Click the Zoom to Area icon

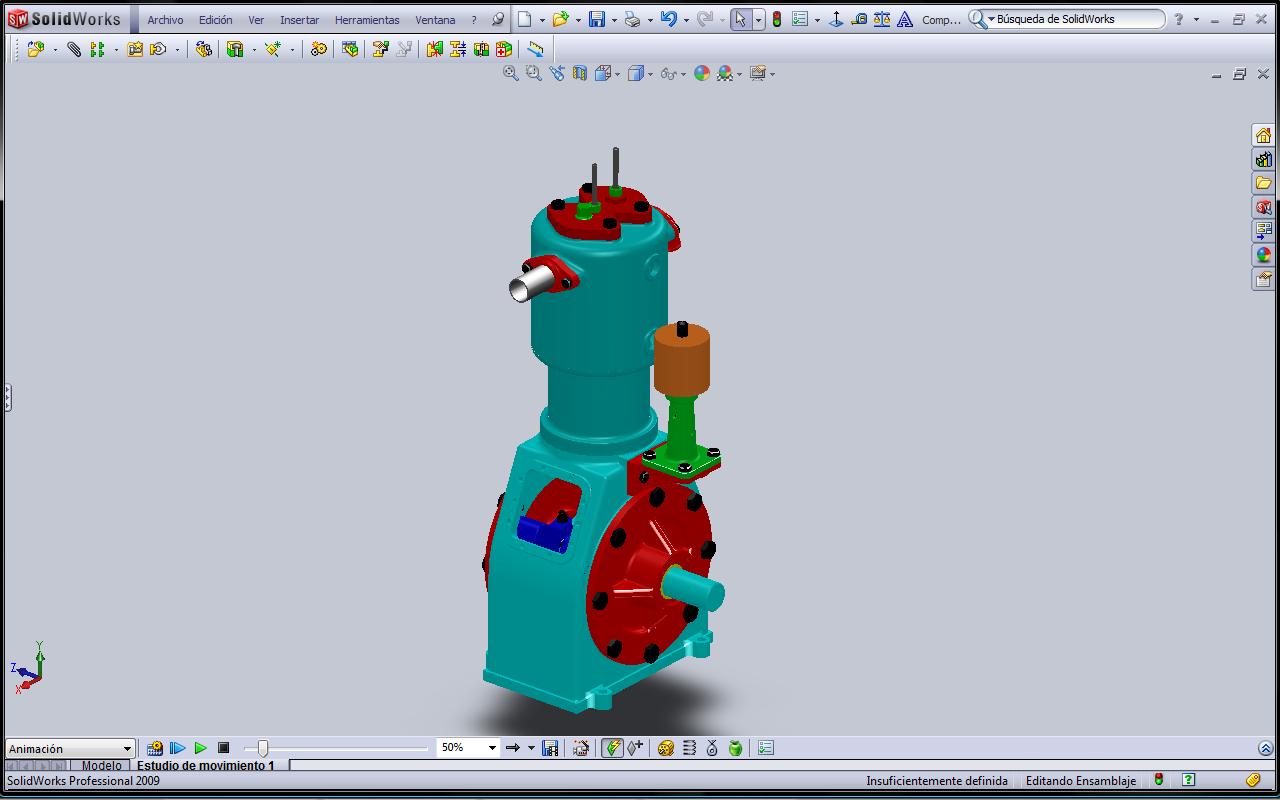pos(533,73)
